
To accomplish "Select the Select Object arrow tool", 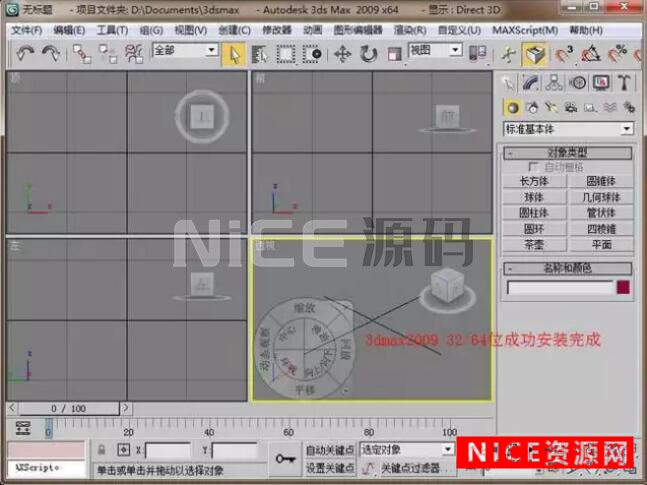I will (x=233, y=54).
